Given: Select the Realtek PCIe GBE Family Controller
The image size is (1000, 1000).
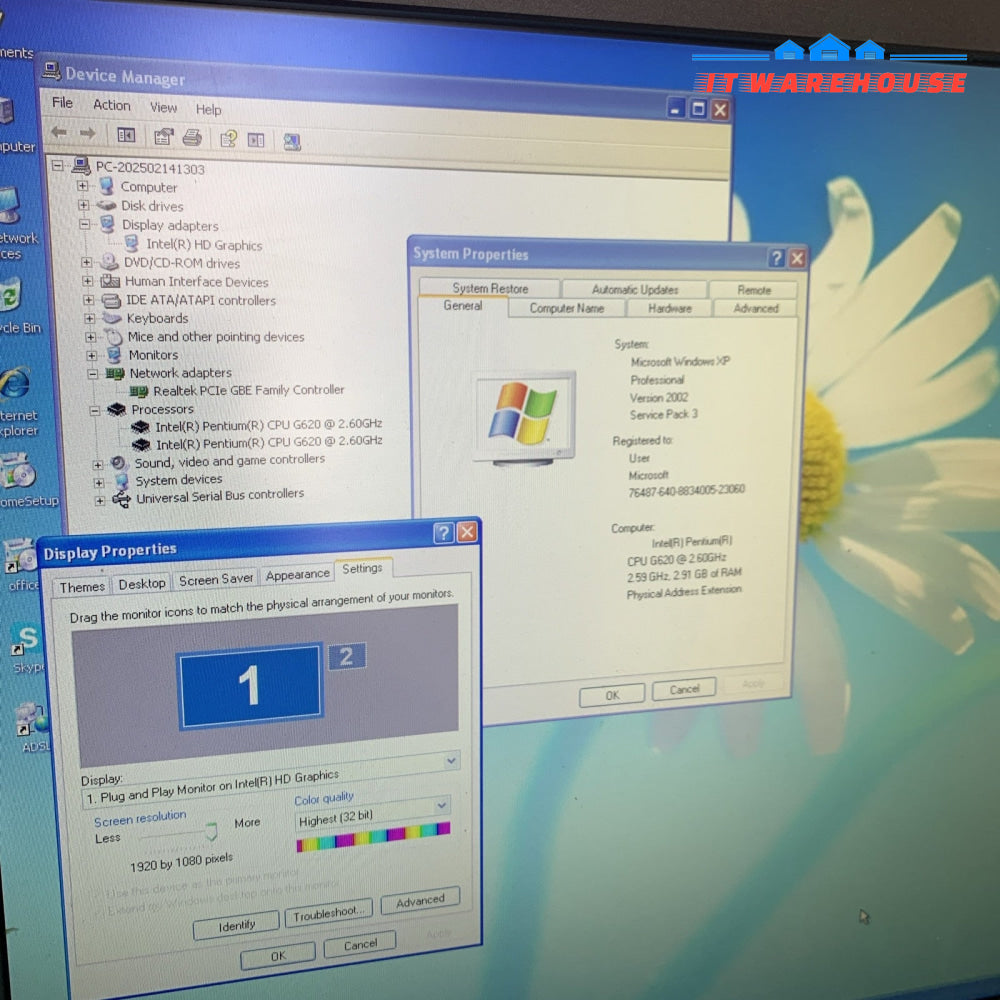Looking at the screenshot, I should [247, 390].
